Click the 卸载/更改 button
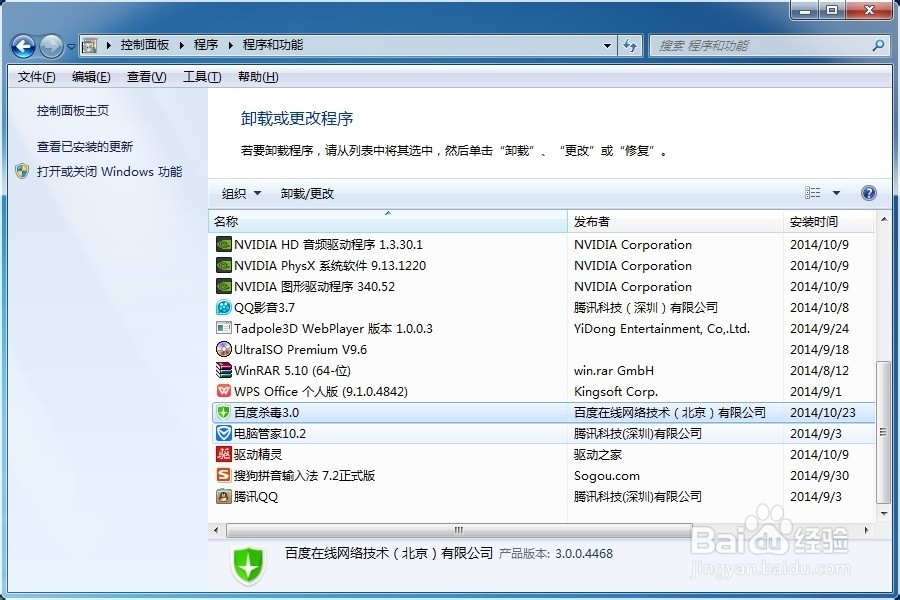This screenshot has height=600, width=900. (x=307, y=193)
